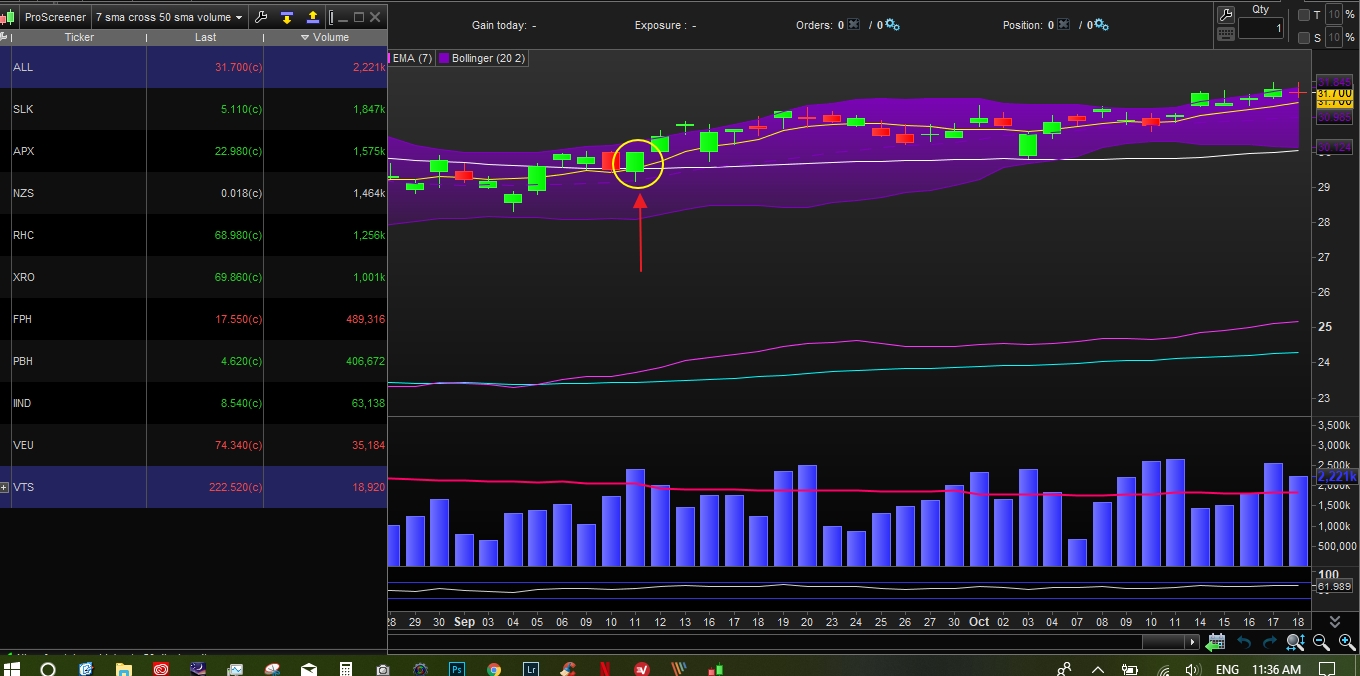Click the keyboard icon beside Qty
The height and width of the screenshot is (676, 1360).
[1225, 33]
